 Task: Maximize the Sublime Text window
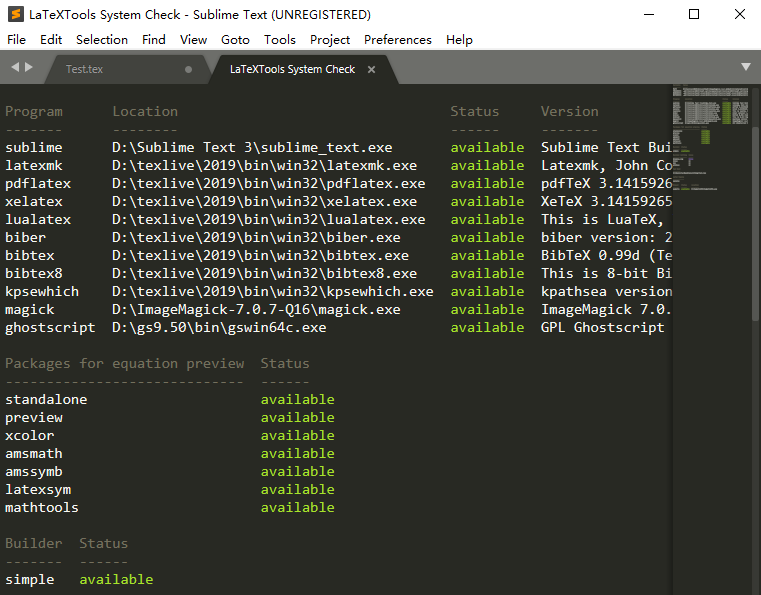tap(694, 15)
